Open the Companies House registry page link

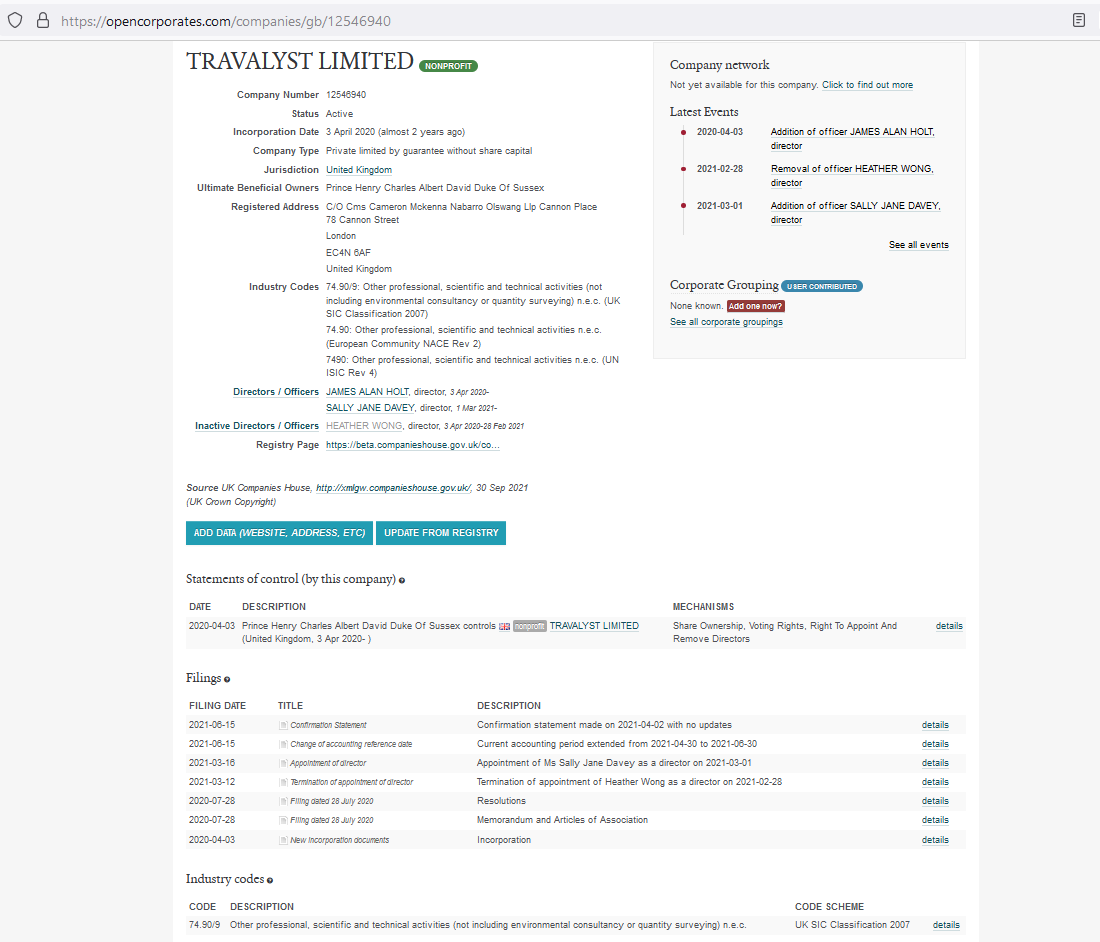coord(412,445)
